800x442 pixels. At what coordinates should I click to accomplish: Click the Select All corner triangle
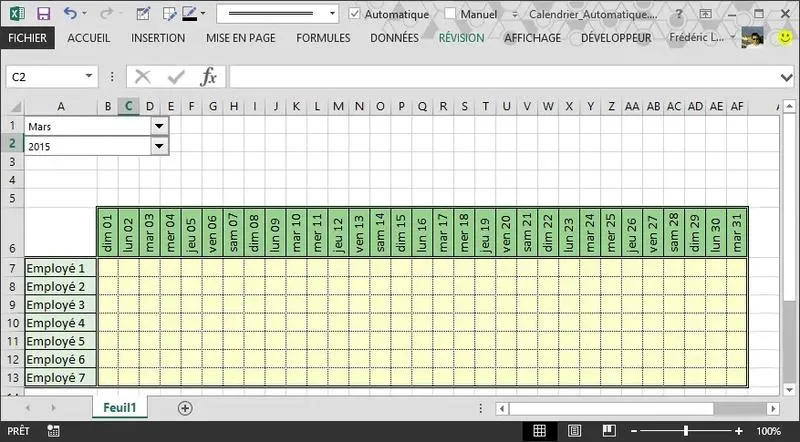(x=16, y=107)
